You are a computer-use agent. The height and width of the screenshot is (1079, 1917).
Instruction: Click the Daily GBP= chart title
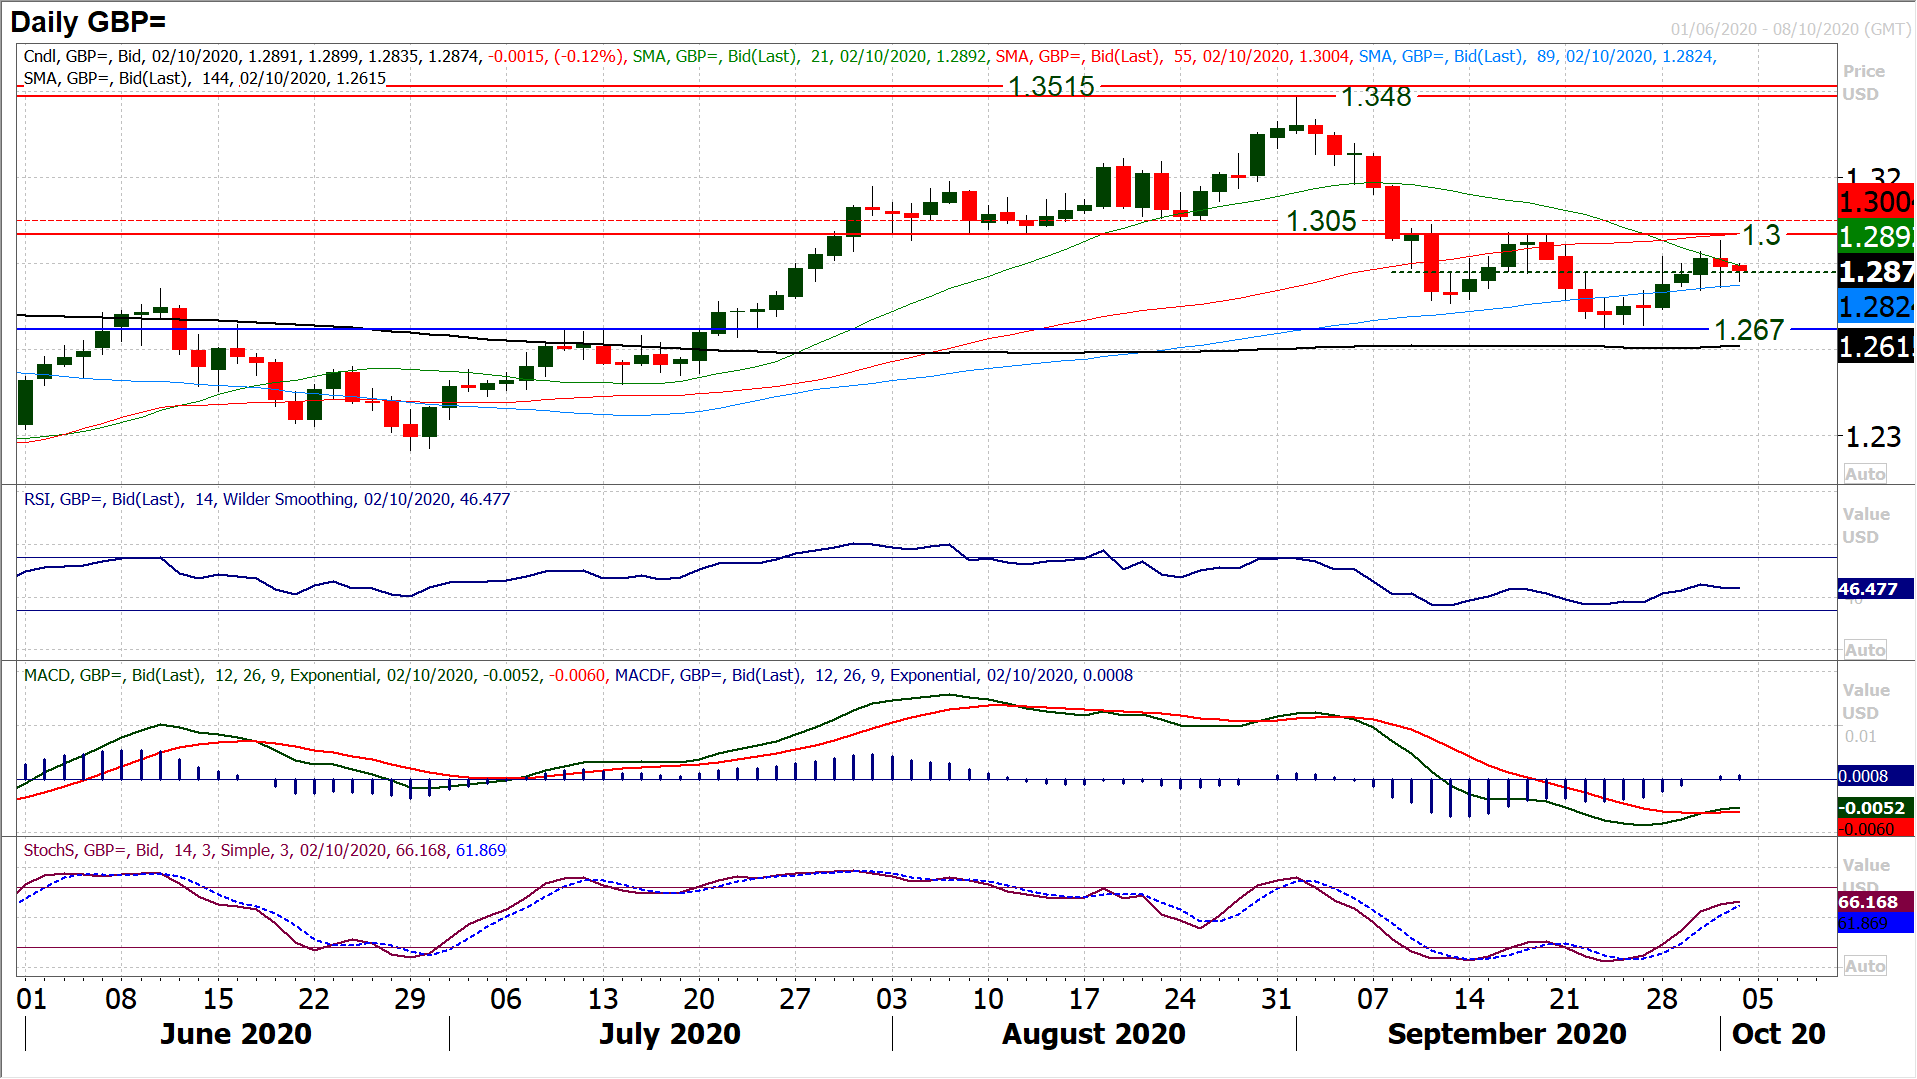pyautogui.click(x=89, y=22)
